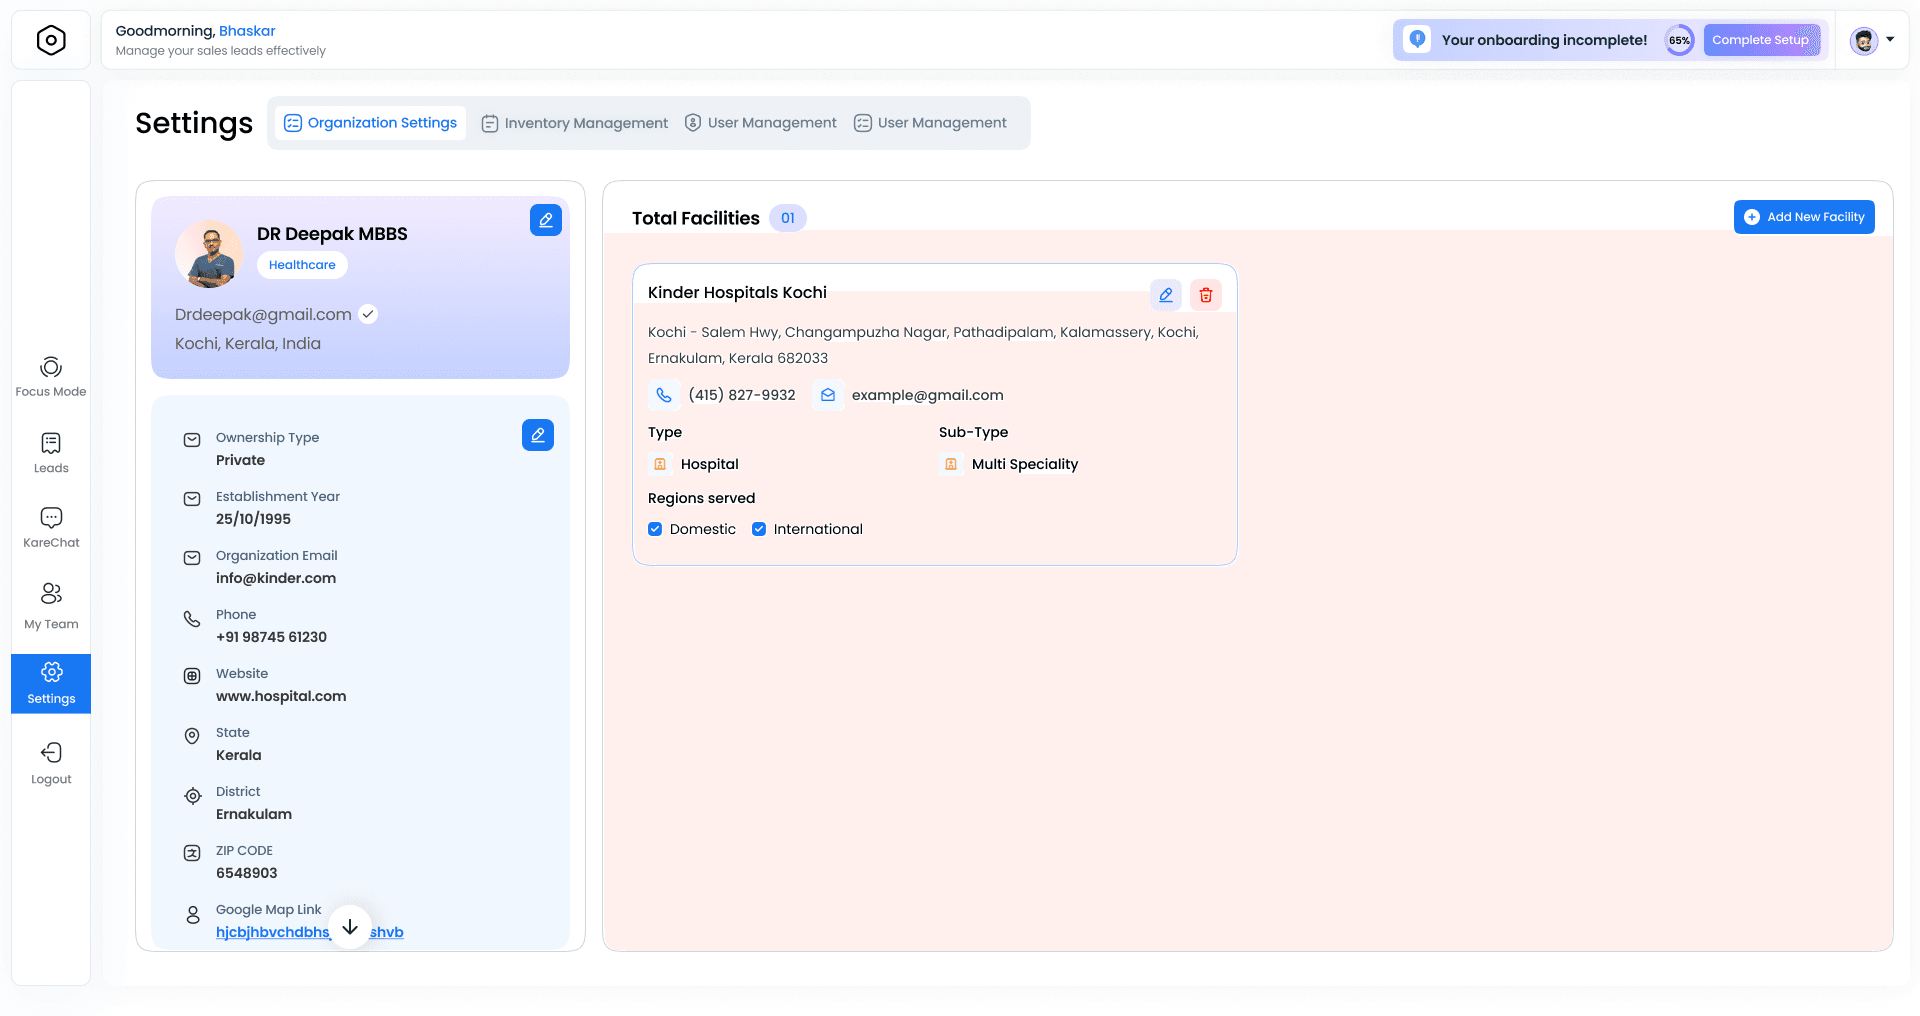
Task: Open the Leads section
Action: (51, 453)
